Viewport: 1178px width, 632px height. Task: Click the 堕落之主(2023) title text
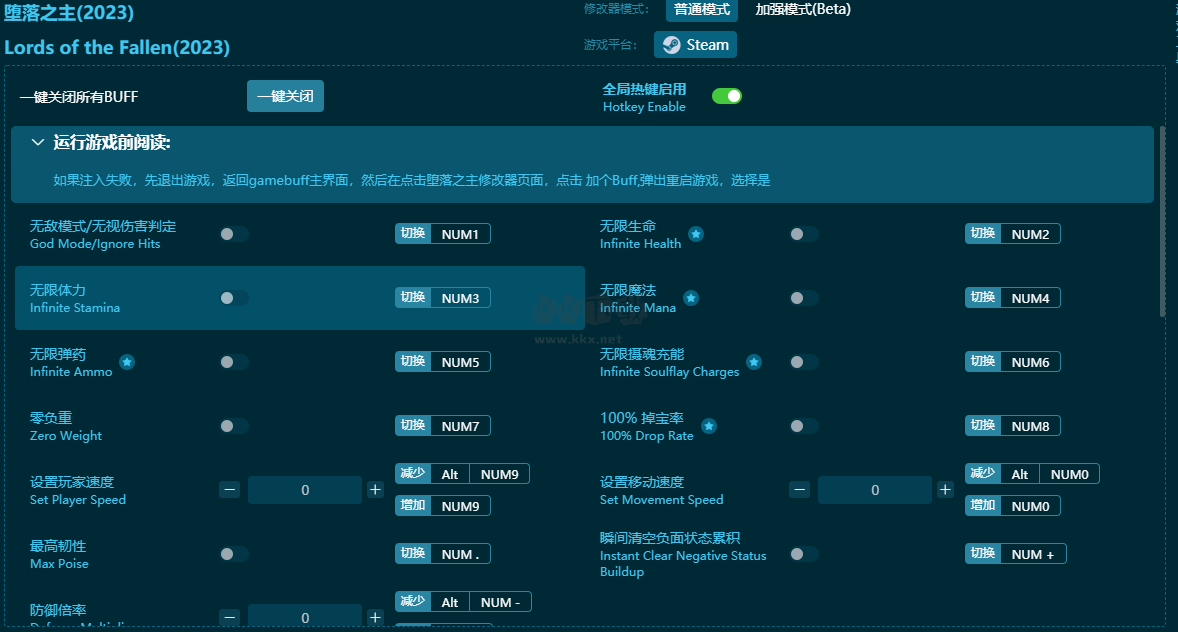point(69,13)
